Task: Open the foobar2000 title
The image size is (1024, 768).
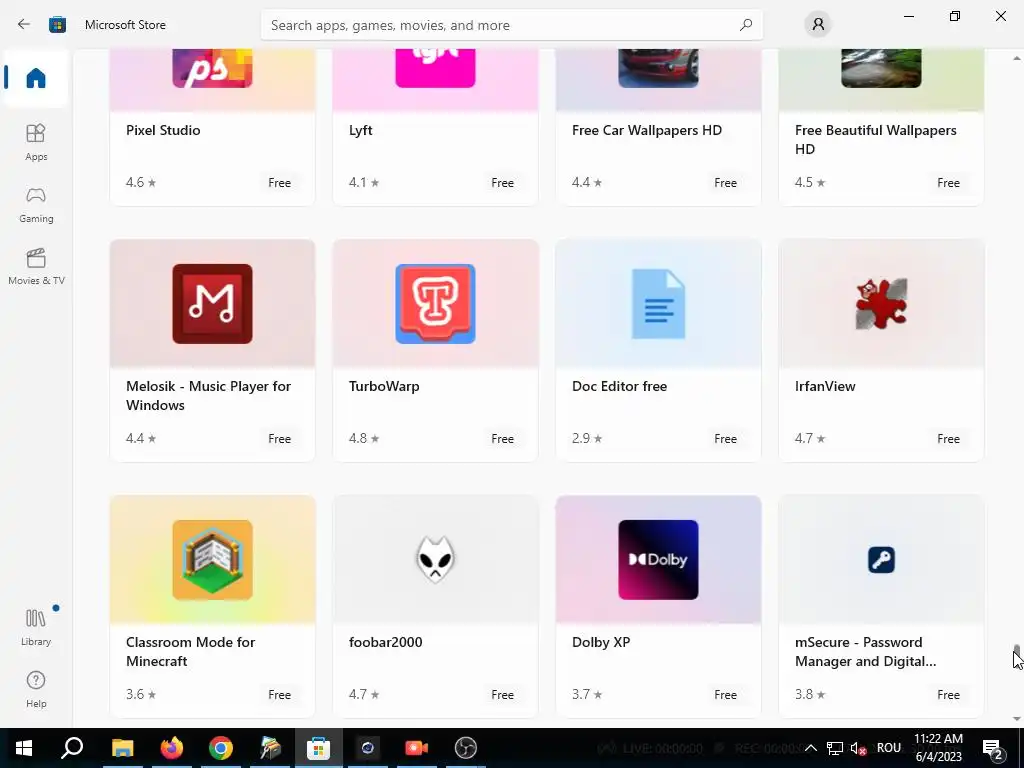Action: 385,642
